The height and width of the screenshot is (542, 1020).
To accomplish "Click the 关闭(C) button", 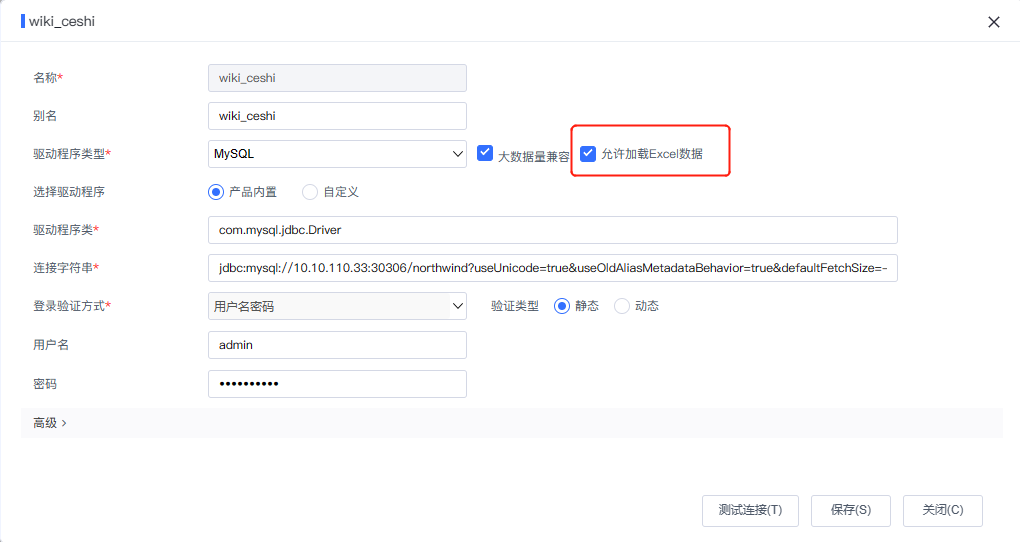I will pos(943,510).
